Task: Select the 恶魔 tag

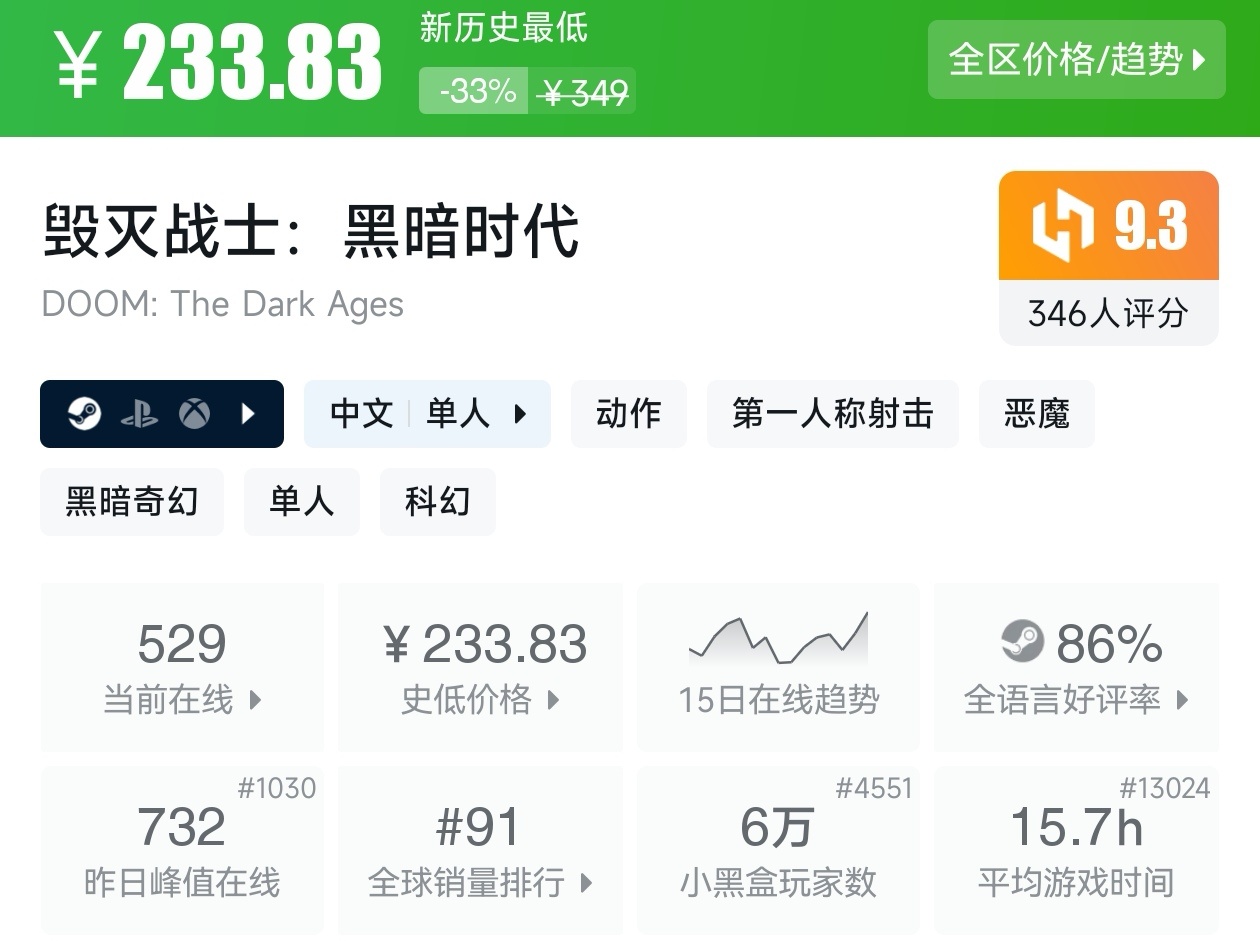Action: (x=1036, y=414)
